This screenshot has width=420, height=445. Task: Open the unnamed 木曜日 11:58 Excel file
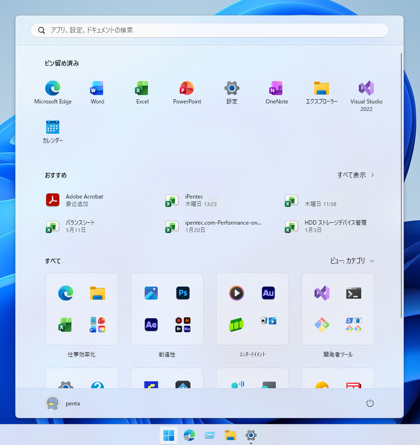[311, 201]
